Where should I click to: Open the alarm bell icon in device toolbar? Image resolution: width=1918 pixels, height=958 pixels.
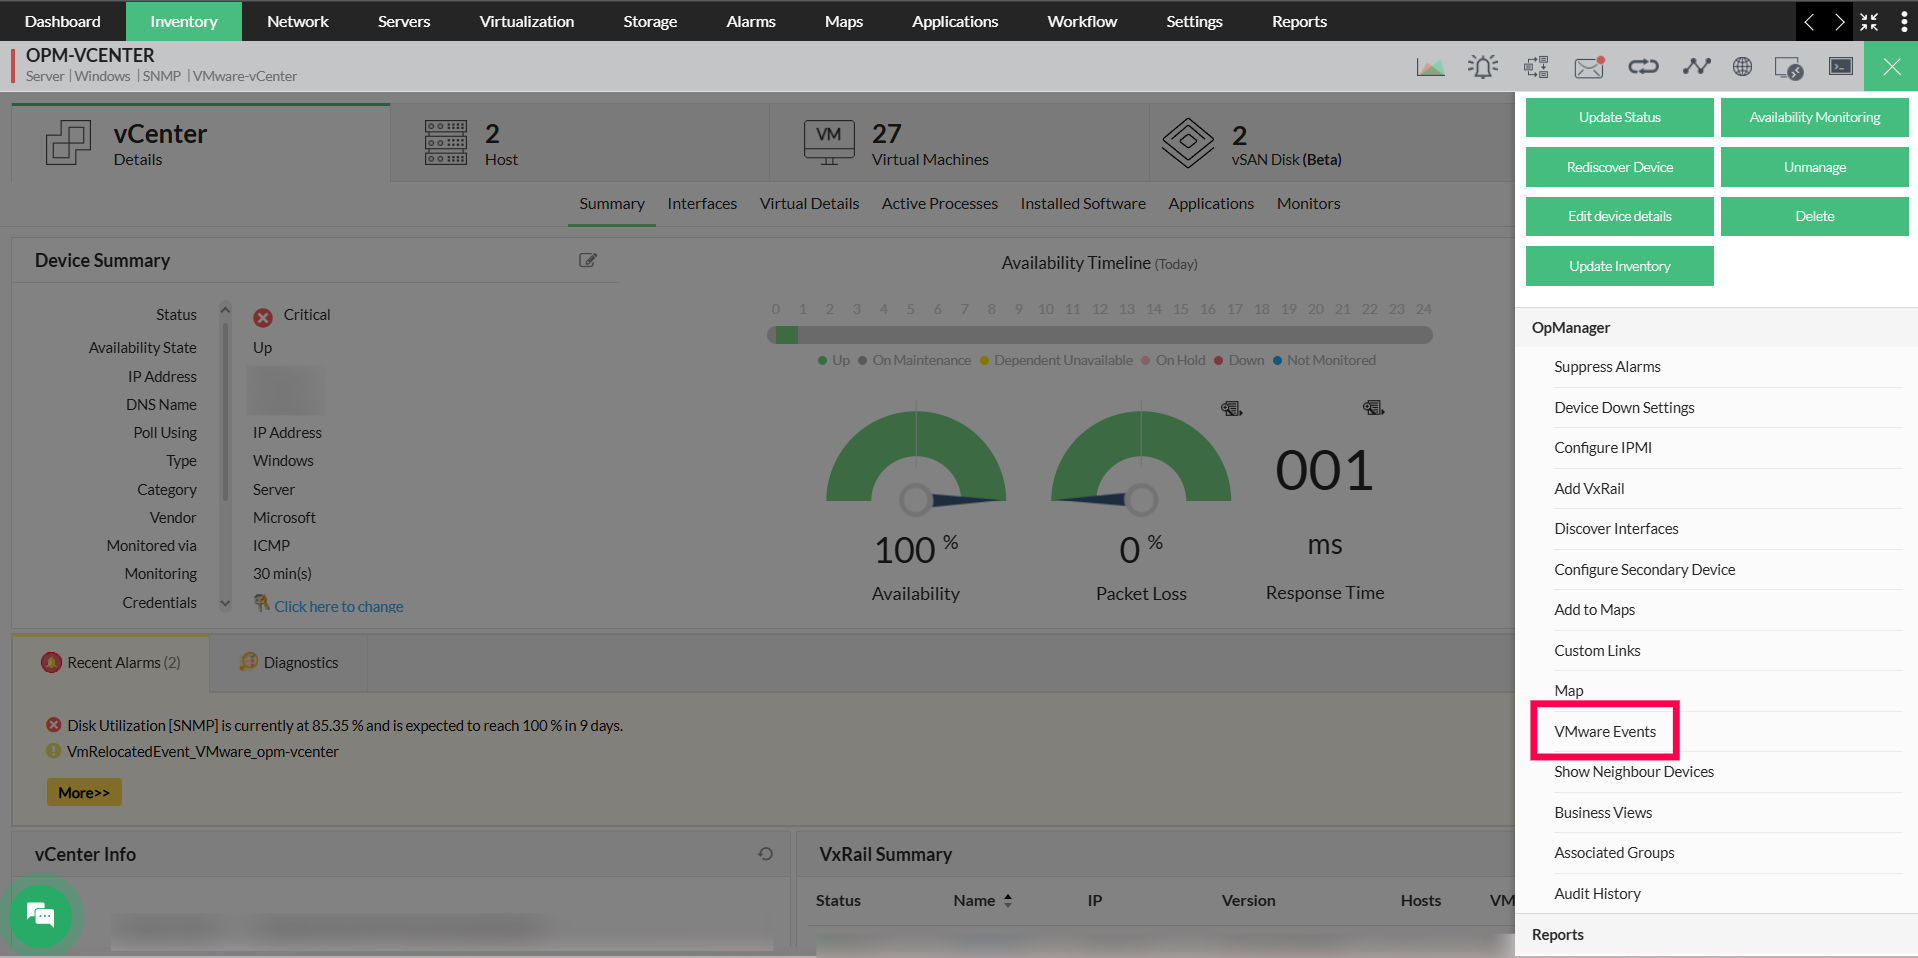pyautogui.click(x=1483, y=67)
